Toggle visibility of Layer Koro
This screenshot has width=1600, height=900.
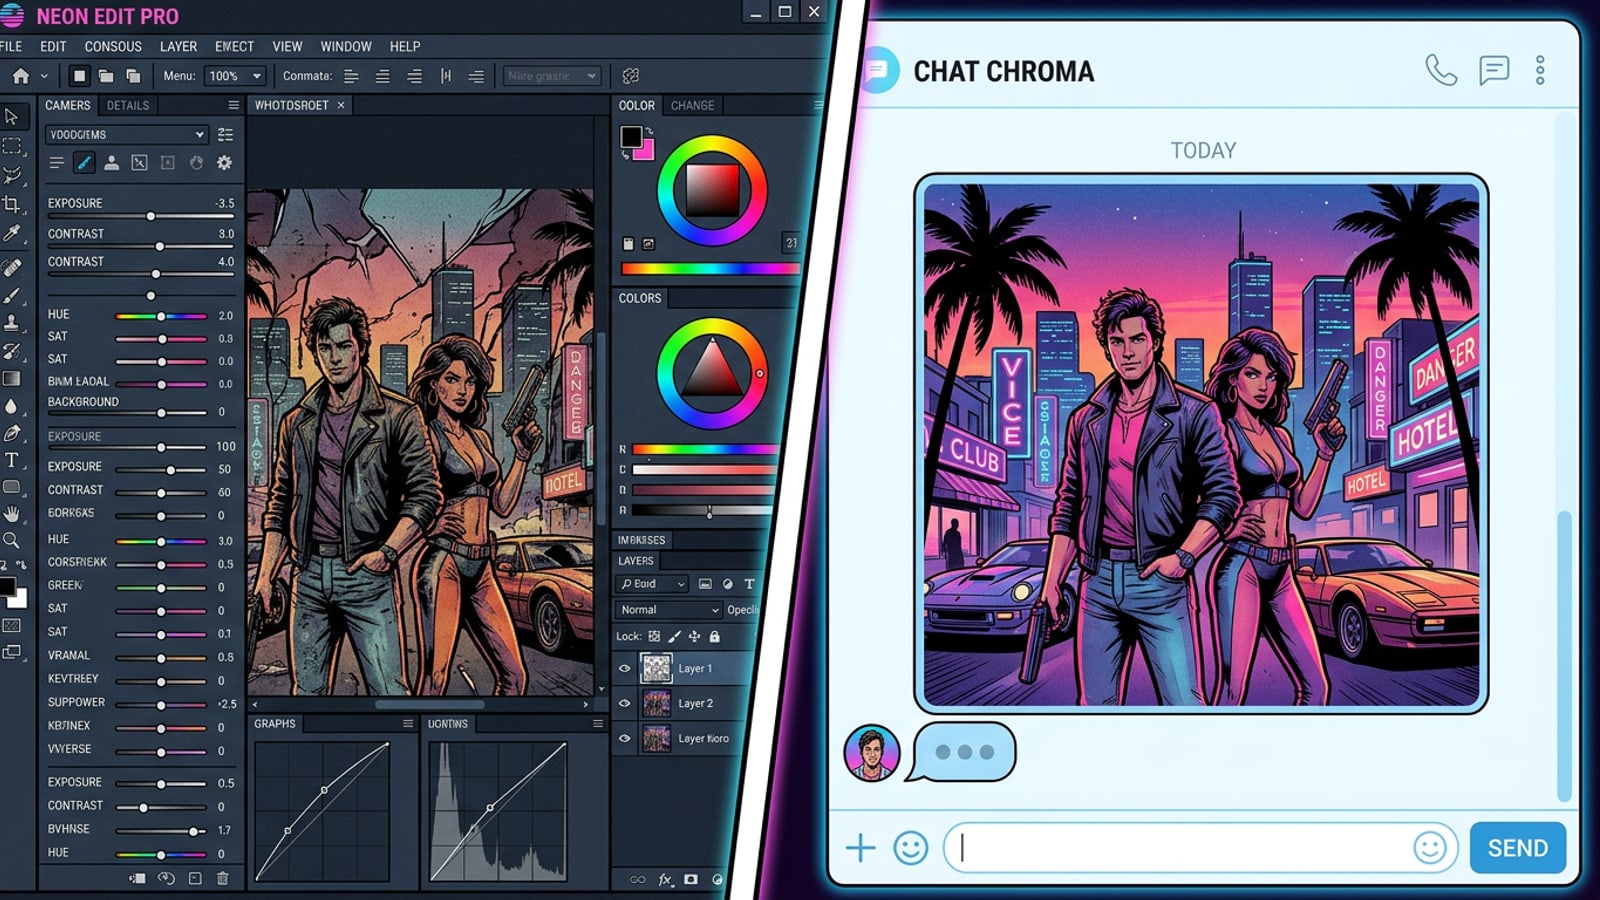625,738
